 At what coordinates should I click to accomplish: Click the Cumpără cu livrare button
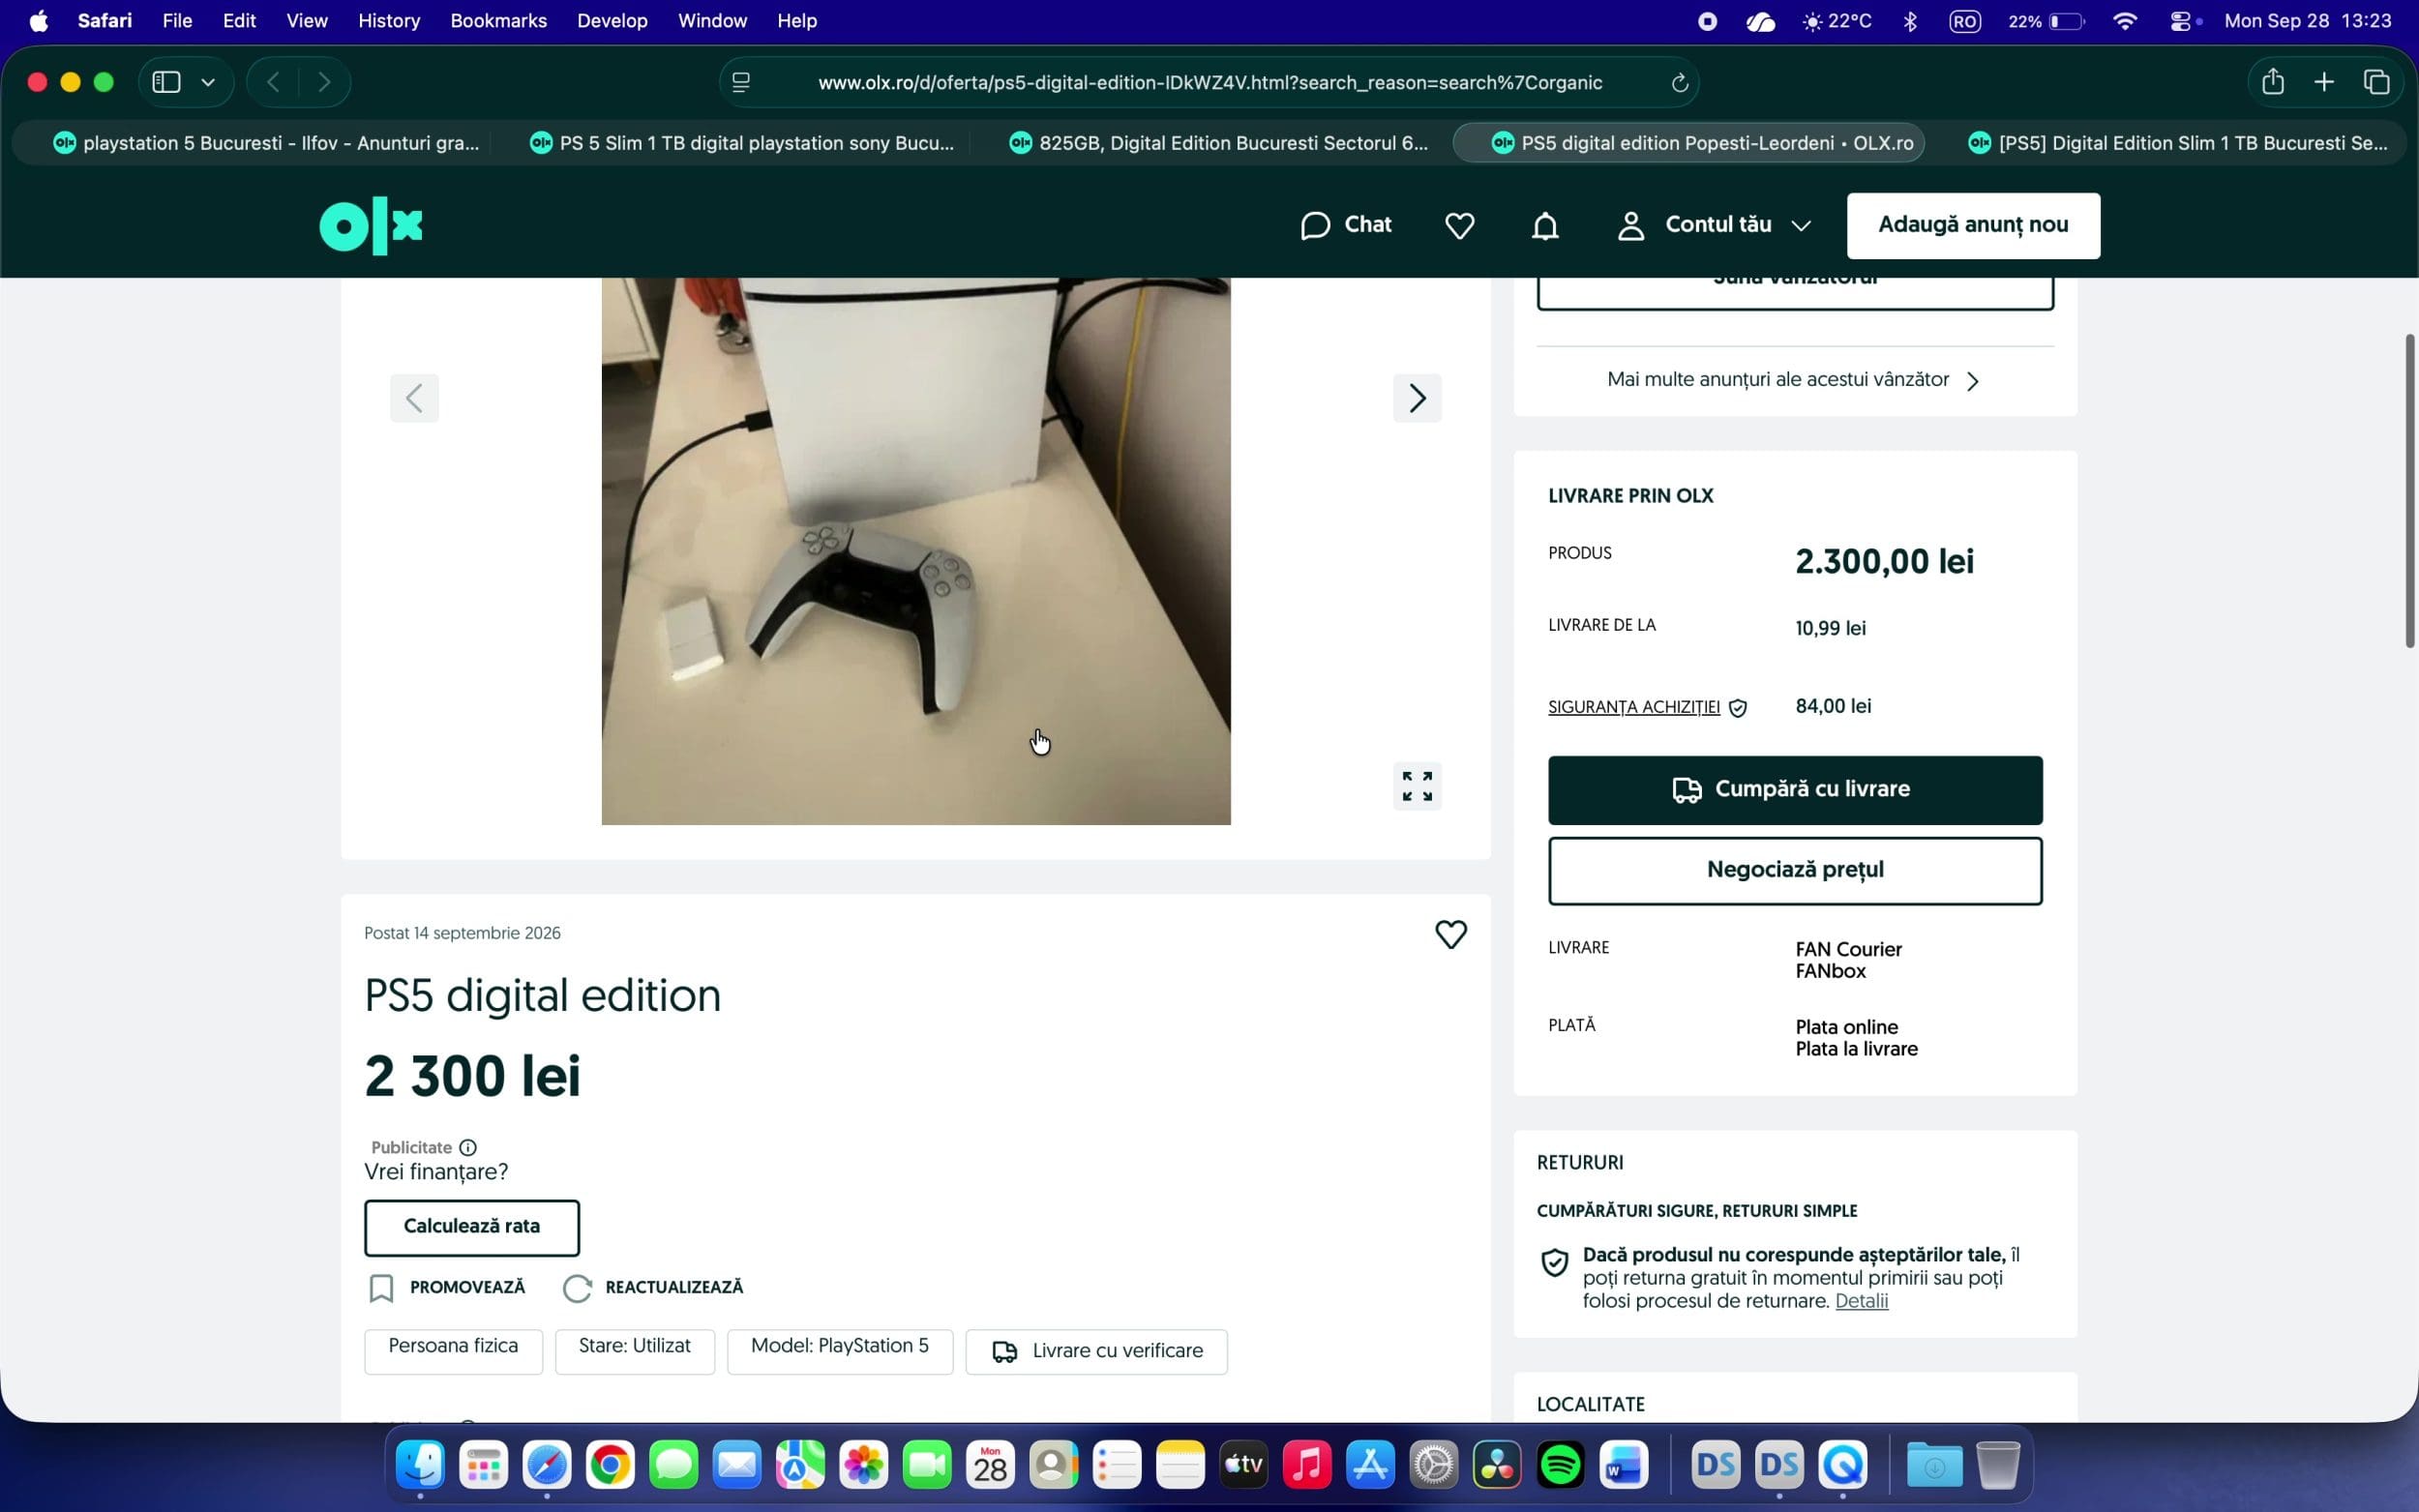pos(1795,790)
